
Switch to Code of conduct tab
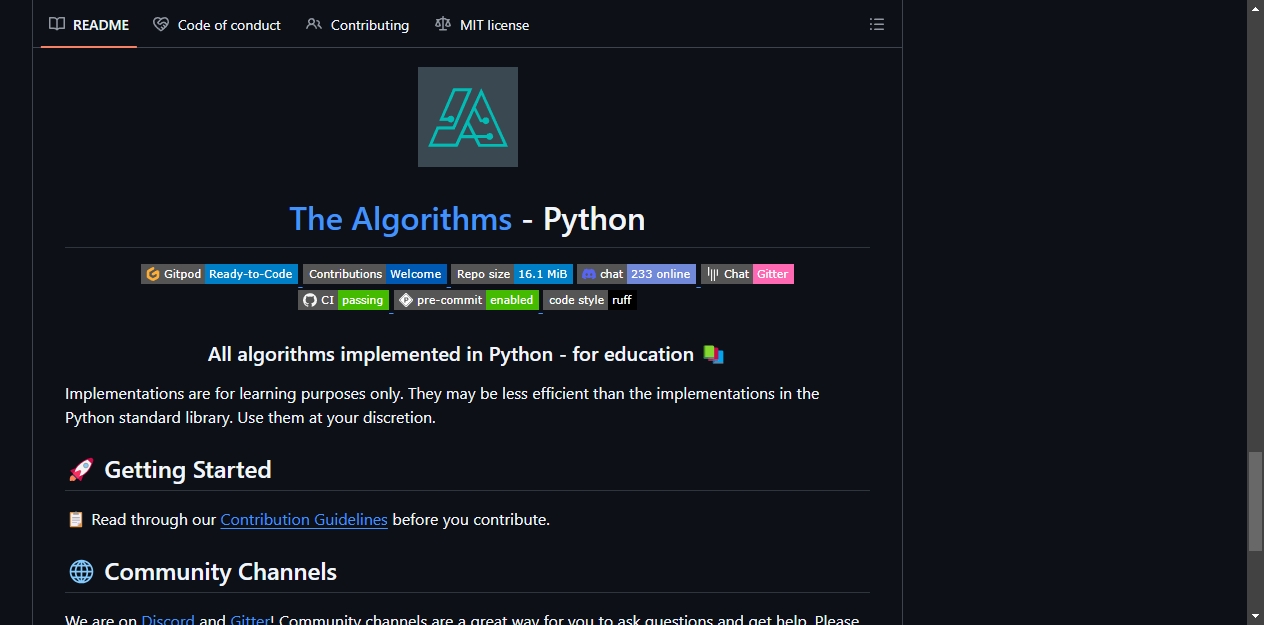[x=217, y=25]
